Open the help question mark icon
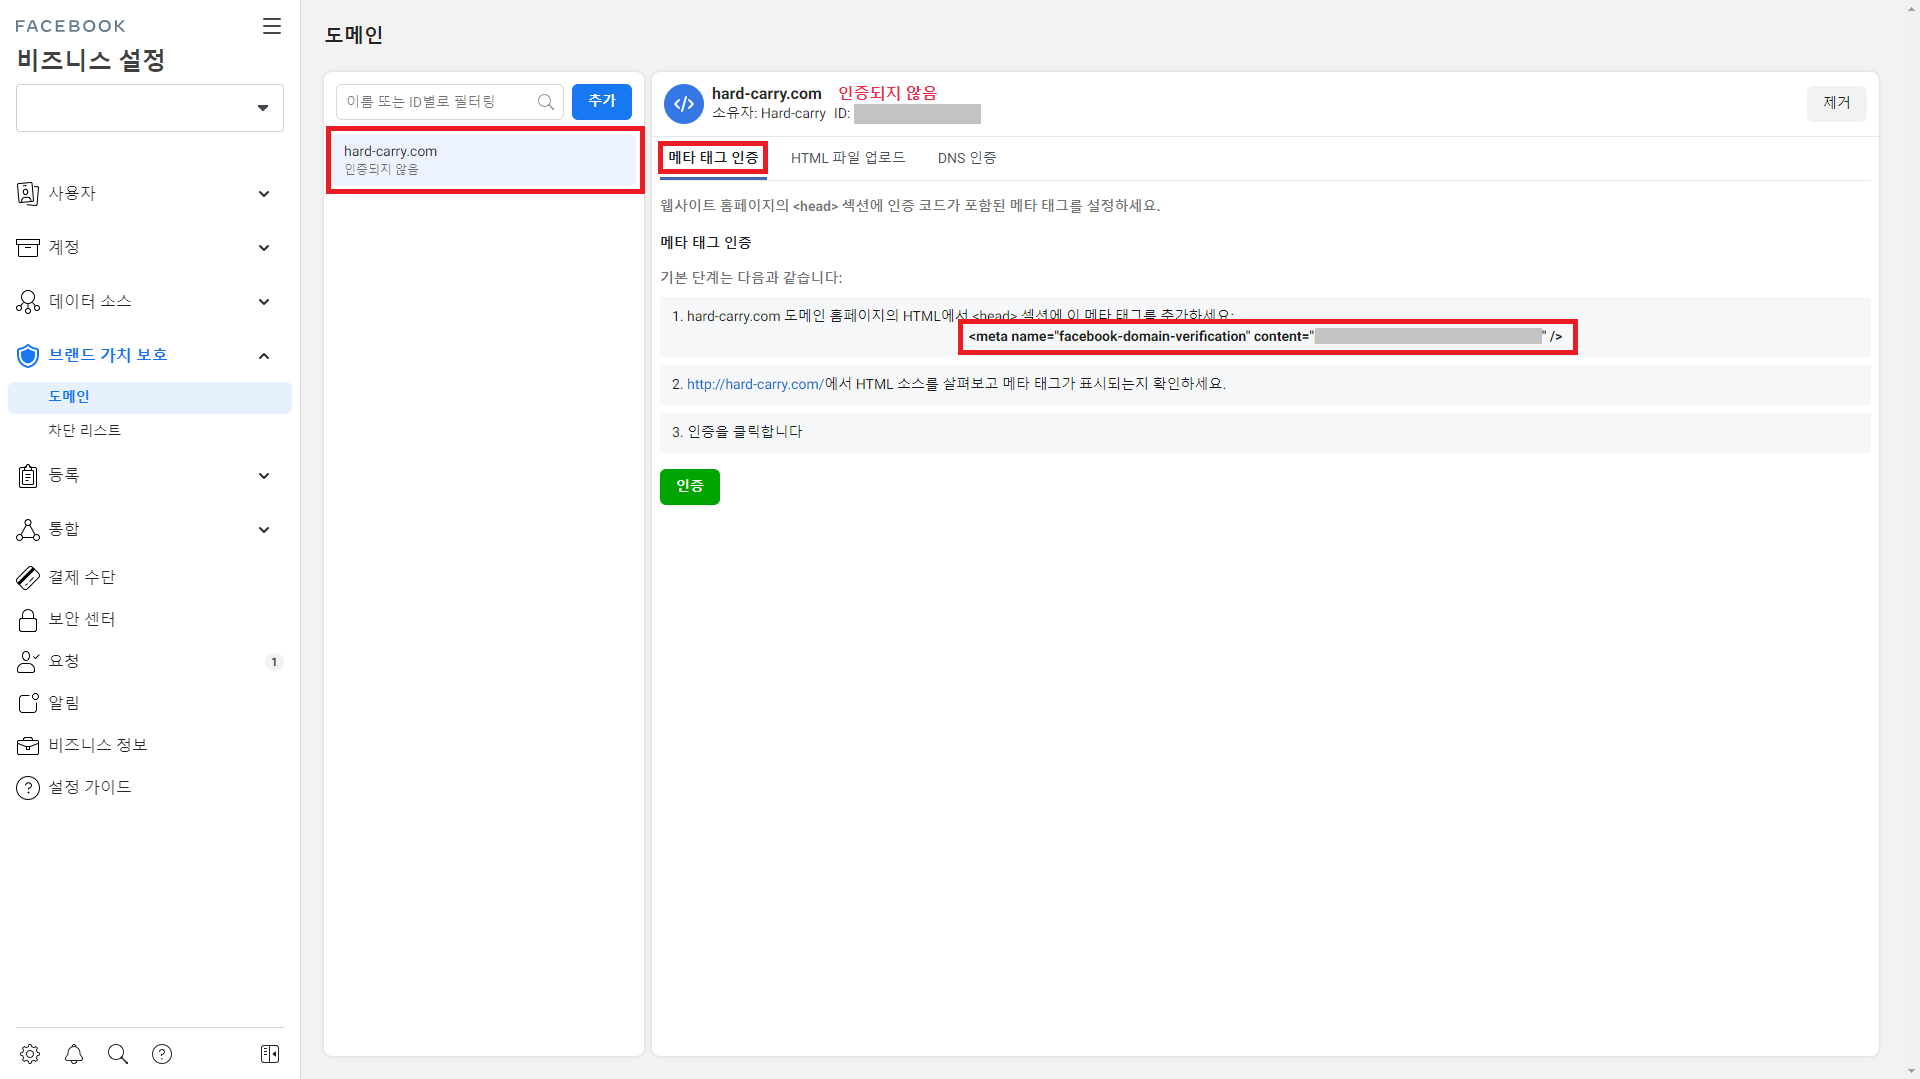This screenshot has height=1079, width=1920. tap(162, 1054)
